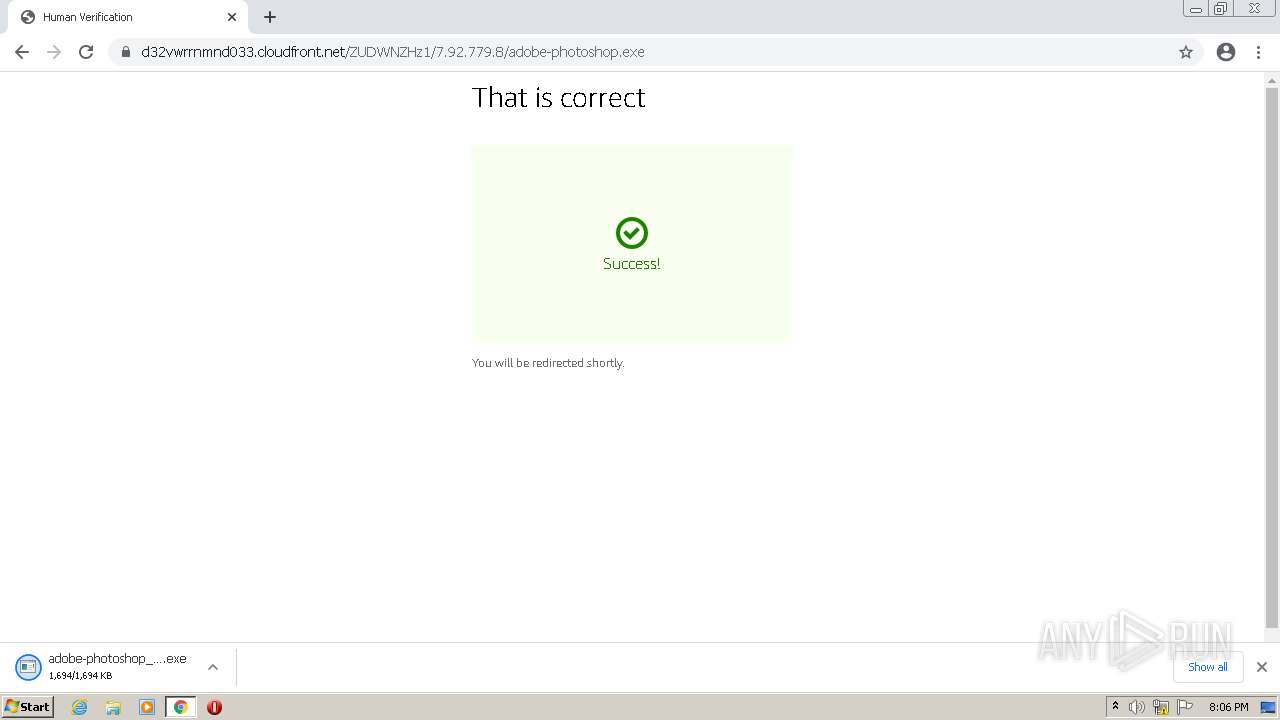Click the red shield taskbar icon

coord(214,707)
